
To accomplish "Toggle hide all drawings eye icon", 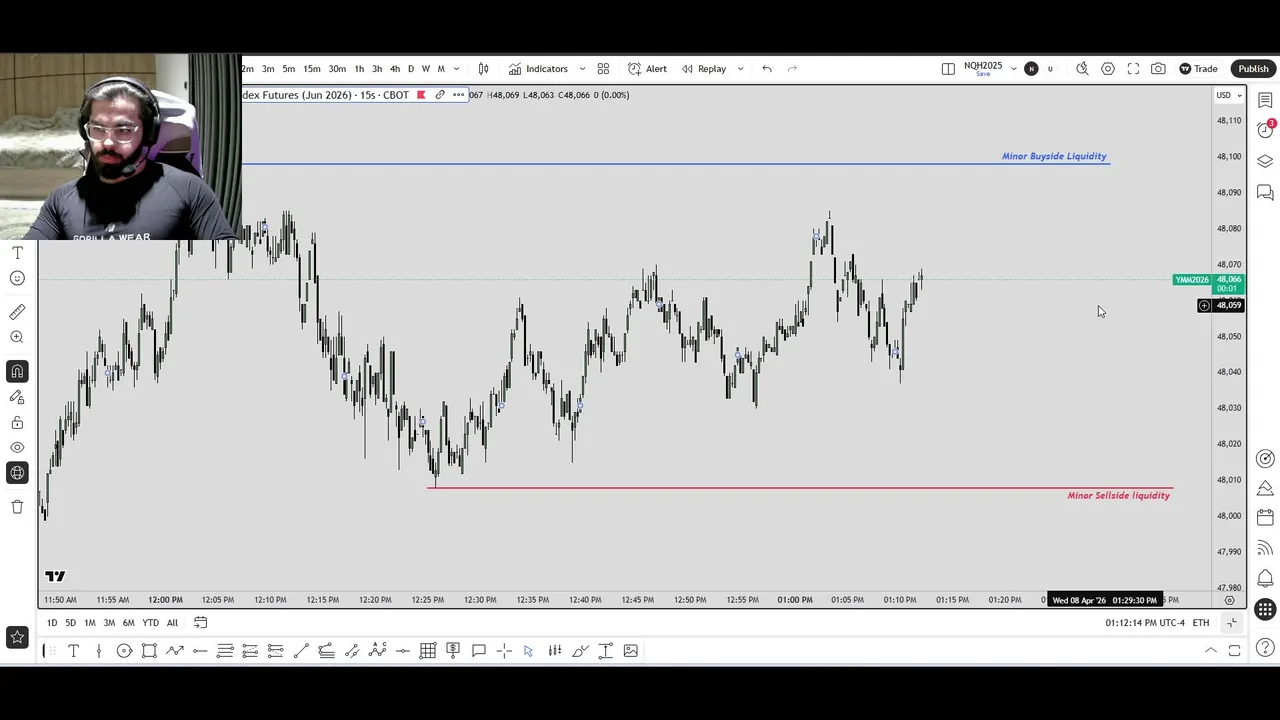I will [x=17, y=448].
